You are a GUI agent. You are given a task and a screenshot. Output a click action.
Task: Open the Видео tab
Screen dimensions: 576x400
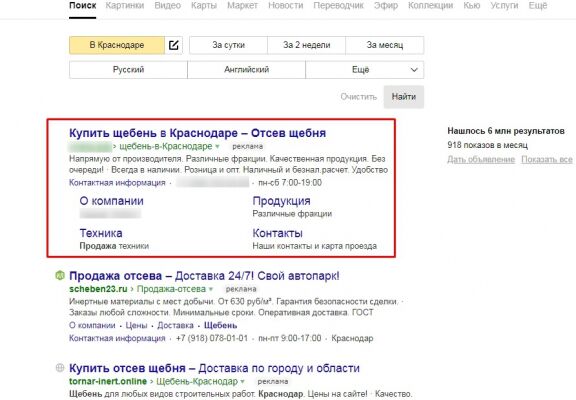tap(168, 6)
